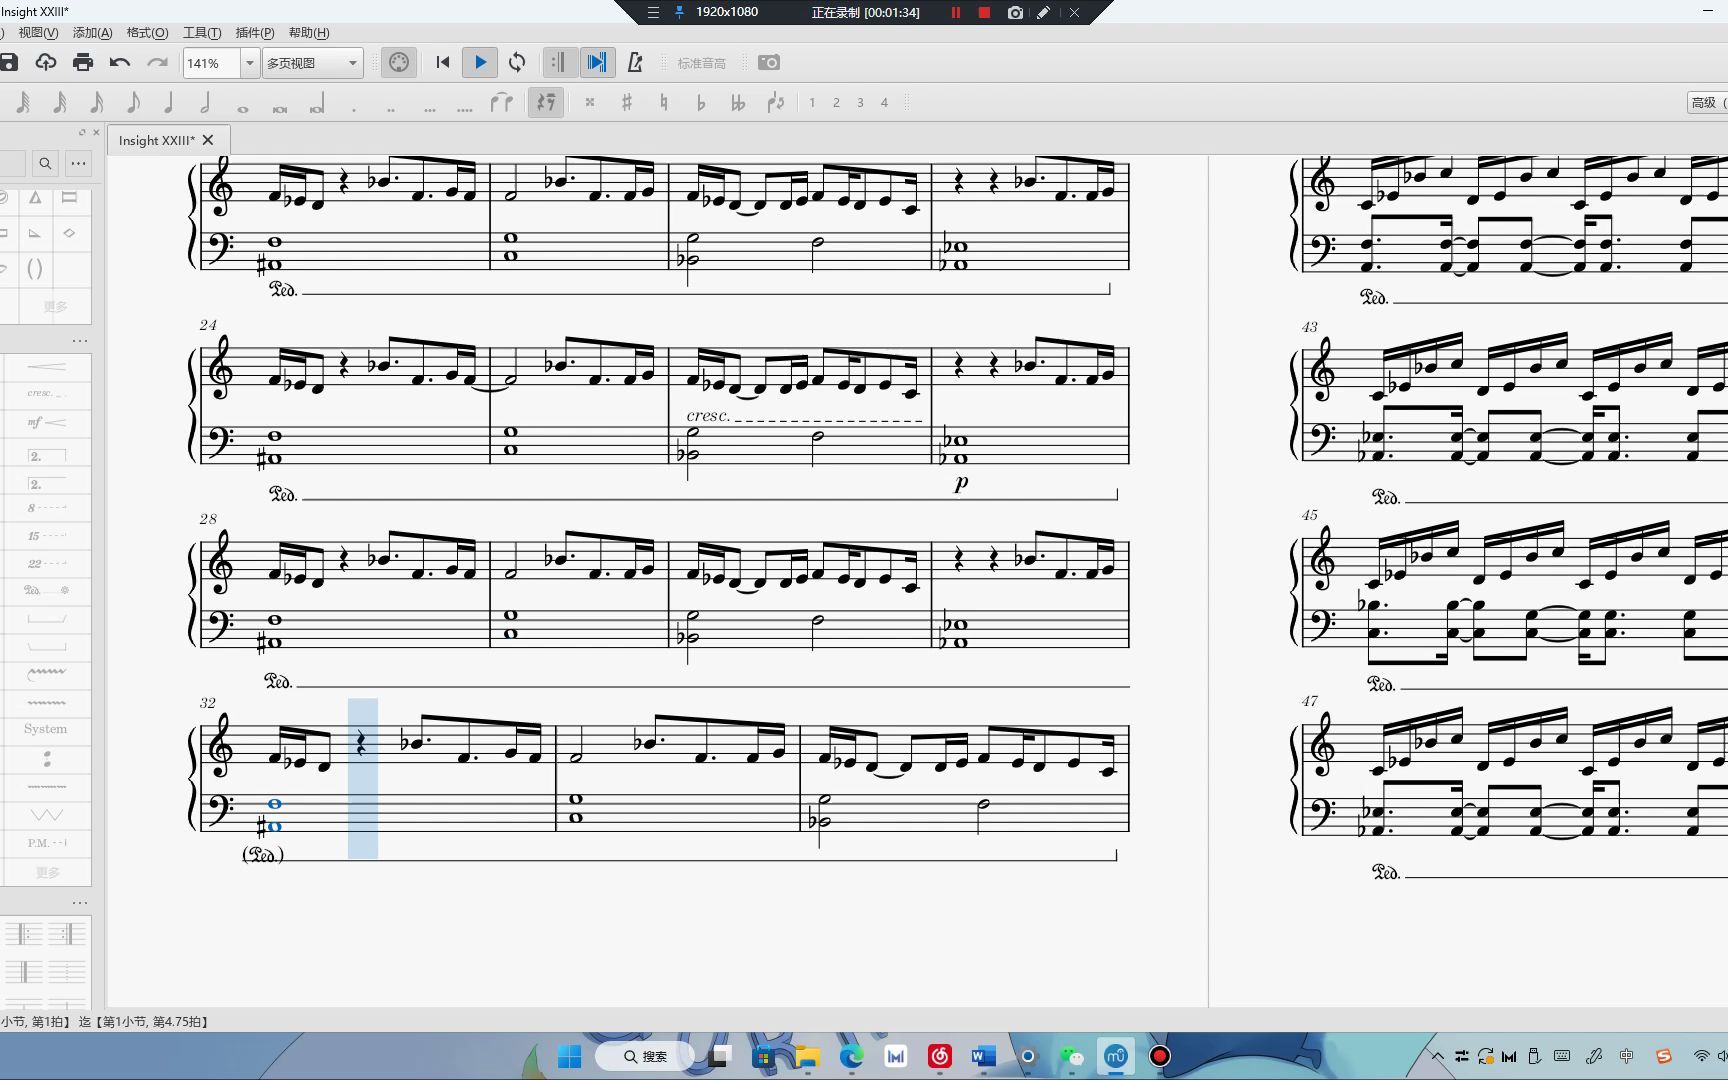
Task: Open the 帮助(H) menu
Action: tap(308, 33)
